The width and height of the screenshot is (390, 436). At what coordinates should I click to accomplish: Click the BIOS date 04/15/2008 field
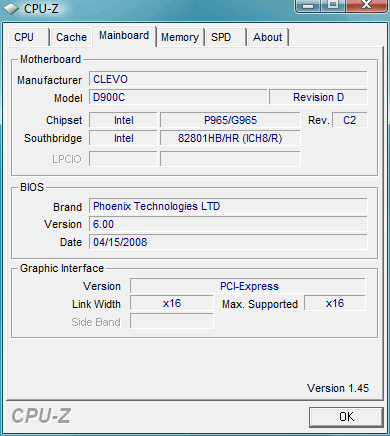coord(228,242)
